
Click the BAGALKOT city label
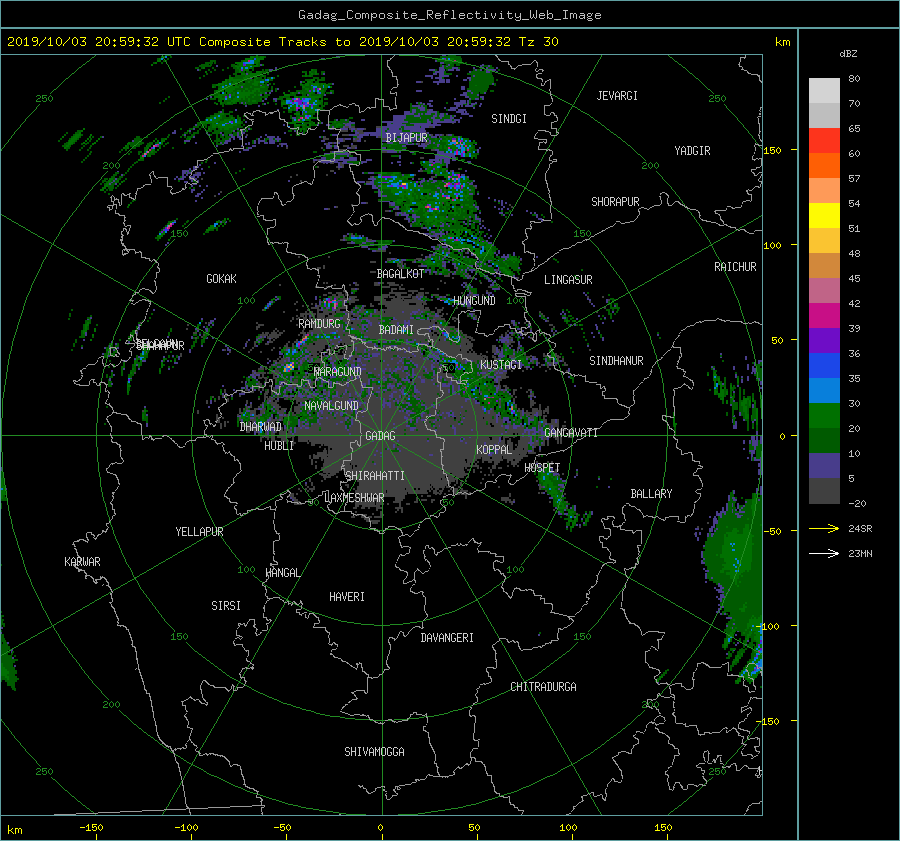point(400,274)
